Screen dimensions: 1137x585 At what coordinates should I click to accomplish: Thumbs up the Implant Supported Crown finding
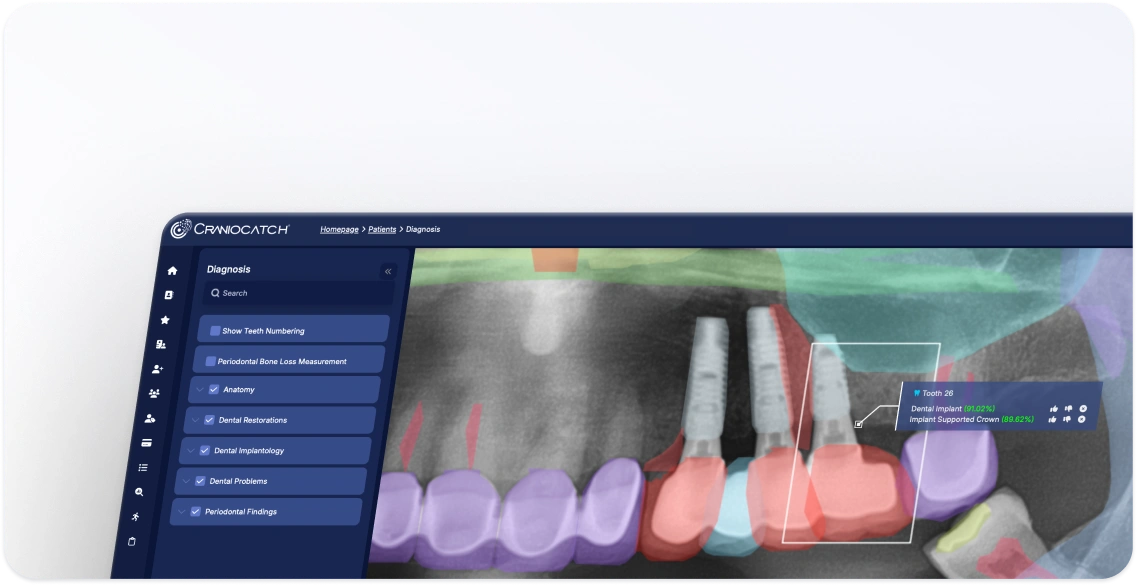(x=1052, y=419)
